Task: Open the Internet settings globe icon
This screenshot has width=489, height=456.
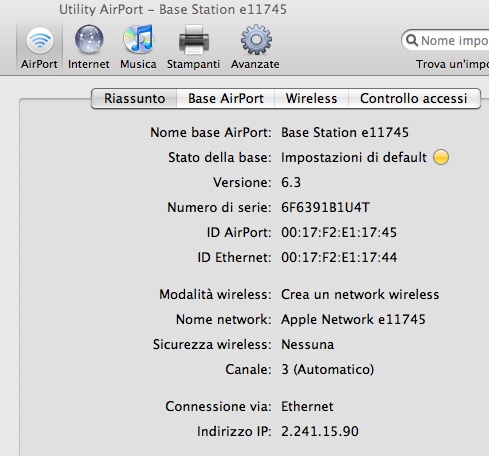Action: click(89, 40)
